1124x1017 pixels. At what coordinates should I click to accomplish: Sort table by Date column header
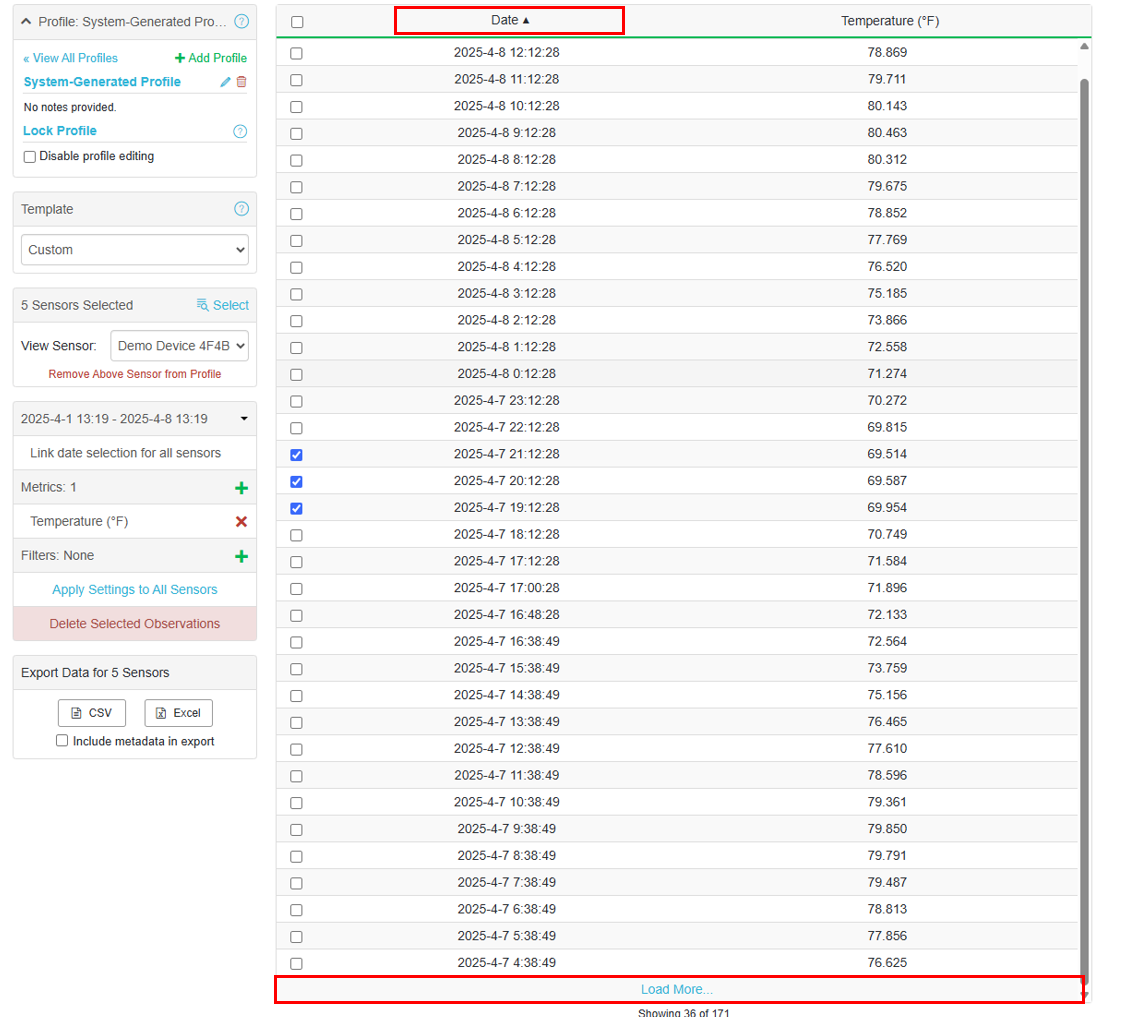(x=509, y=20)
